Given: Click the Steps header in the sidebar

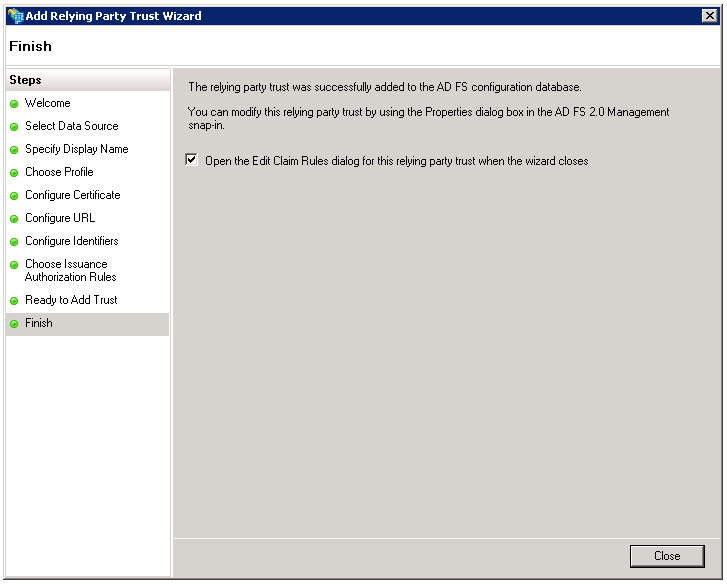Looking at the screenshot, I should pos(25,80).
